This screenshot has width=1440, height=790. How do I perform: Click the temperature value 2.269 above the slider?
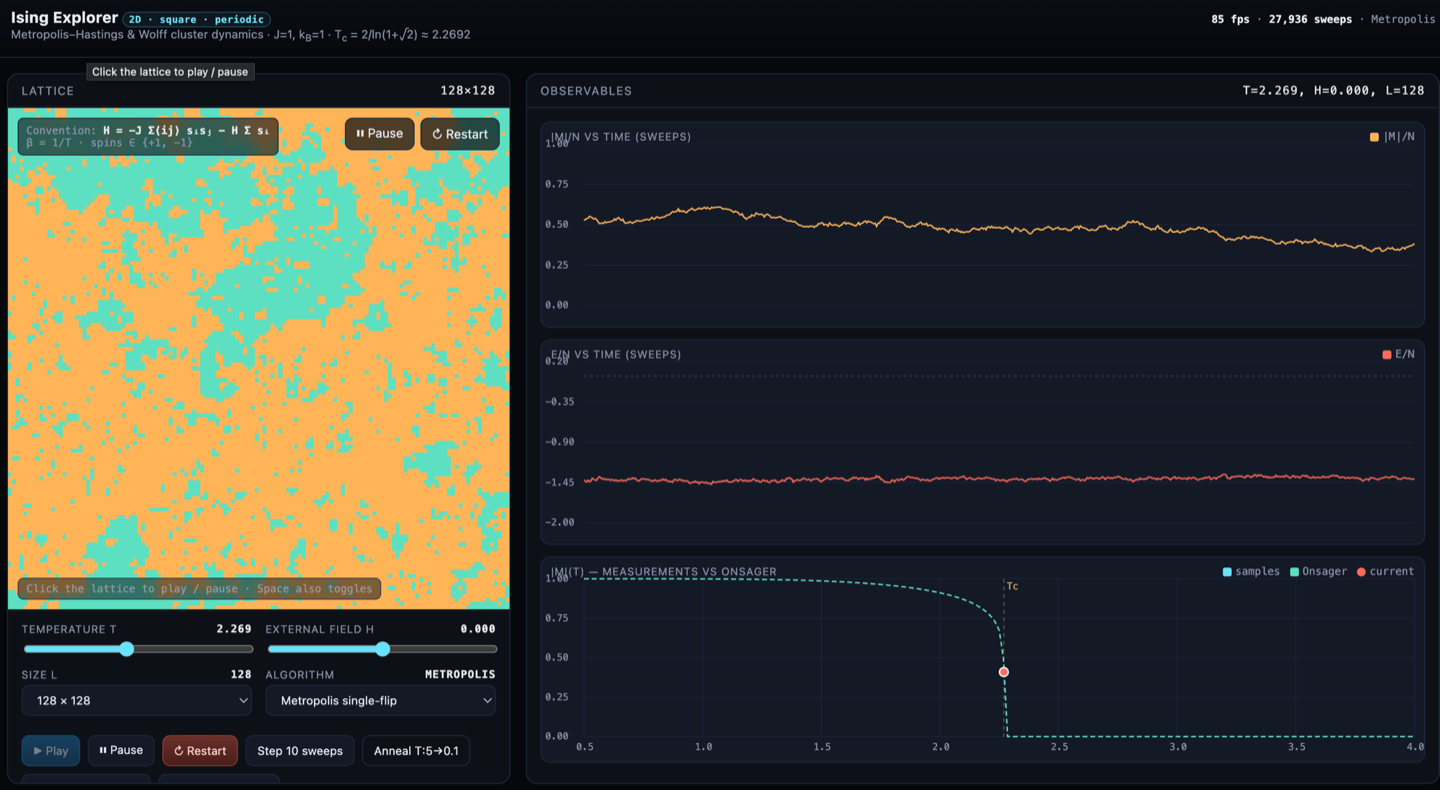point(234,629)
